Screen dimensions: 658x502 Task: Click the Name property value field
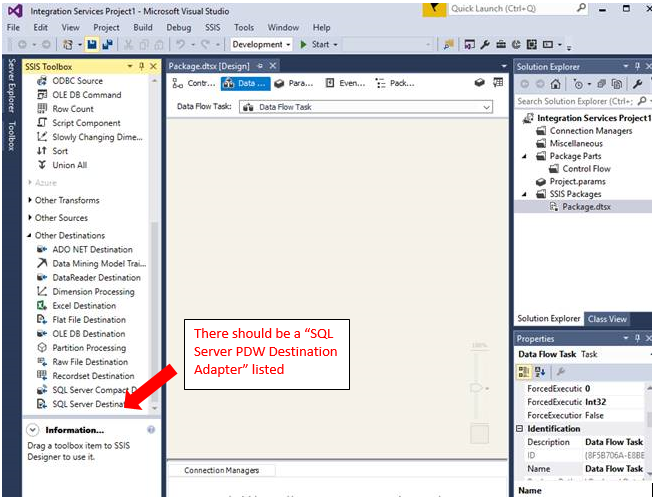tap(614, 469)
